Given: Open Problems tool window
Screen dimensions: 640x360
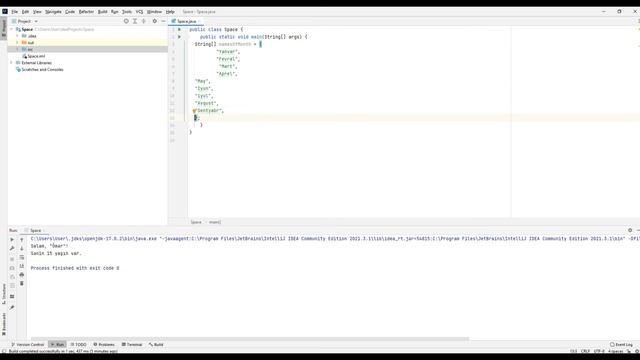Looking at the screenshot, I should coord(104,344).
